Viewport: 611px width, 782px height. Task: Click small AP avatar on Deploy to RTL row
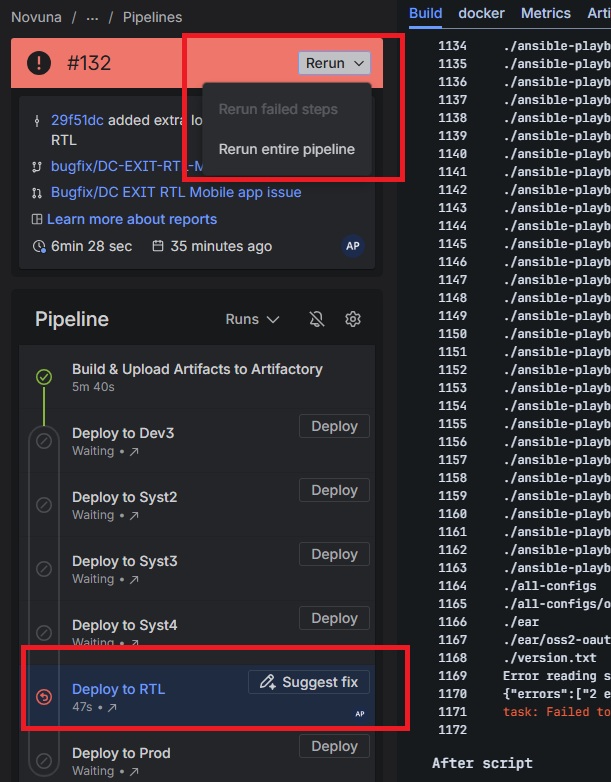point(360,714)
